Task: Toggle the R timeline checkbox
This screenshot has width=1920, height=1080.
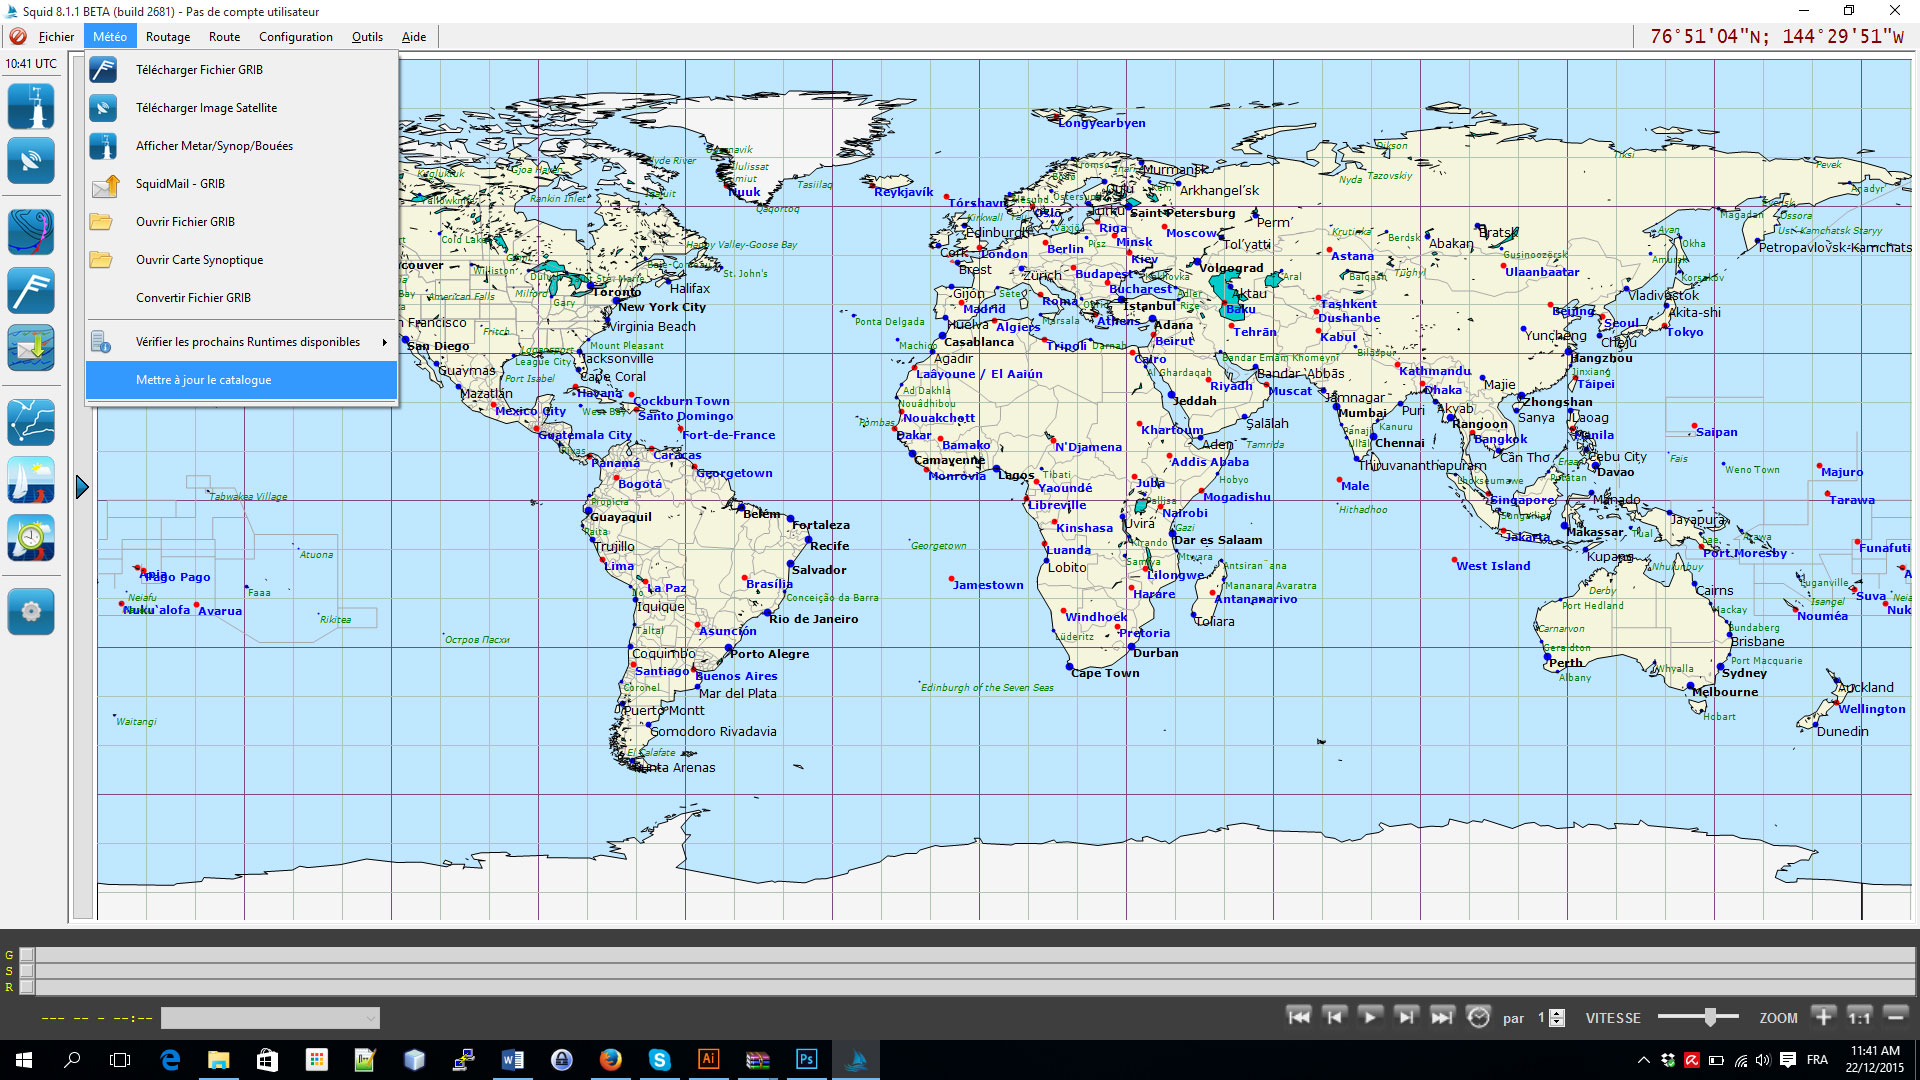Action: pos(27,987)
